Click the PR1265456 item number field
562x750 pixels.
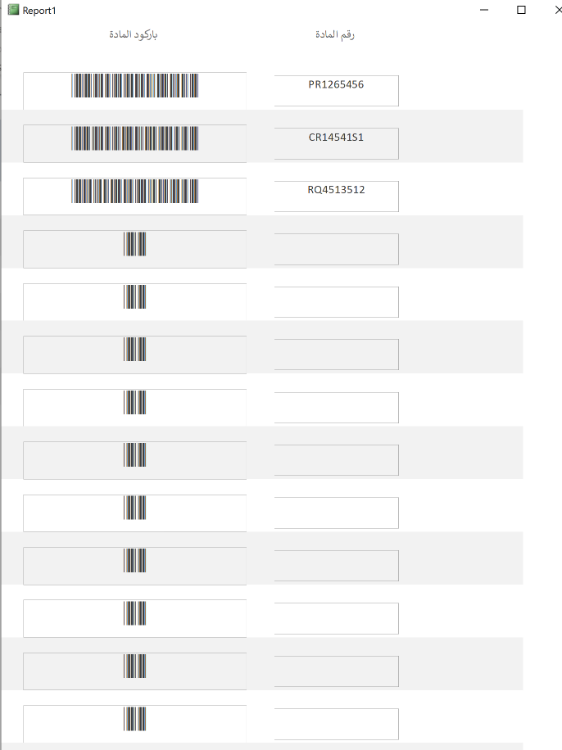click(x=336, y=90)
